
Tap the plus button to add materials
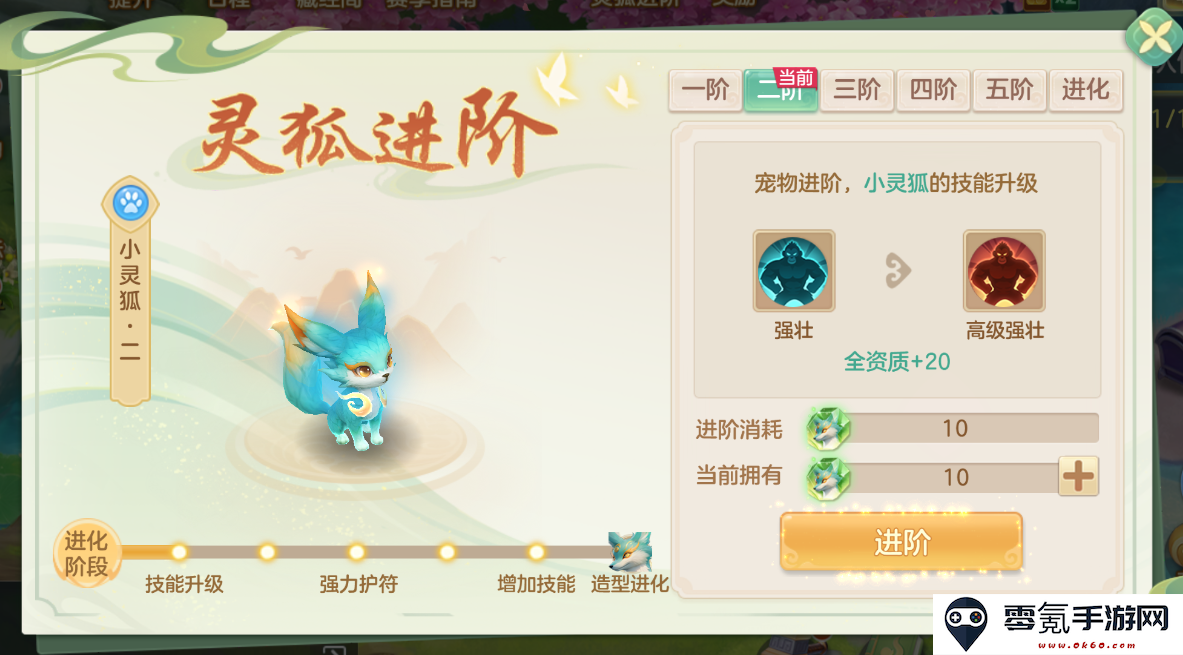[x=1078, y=476]
